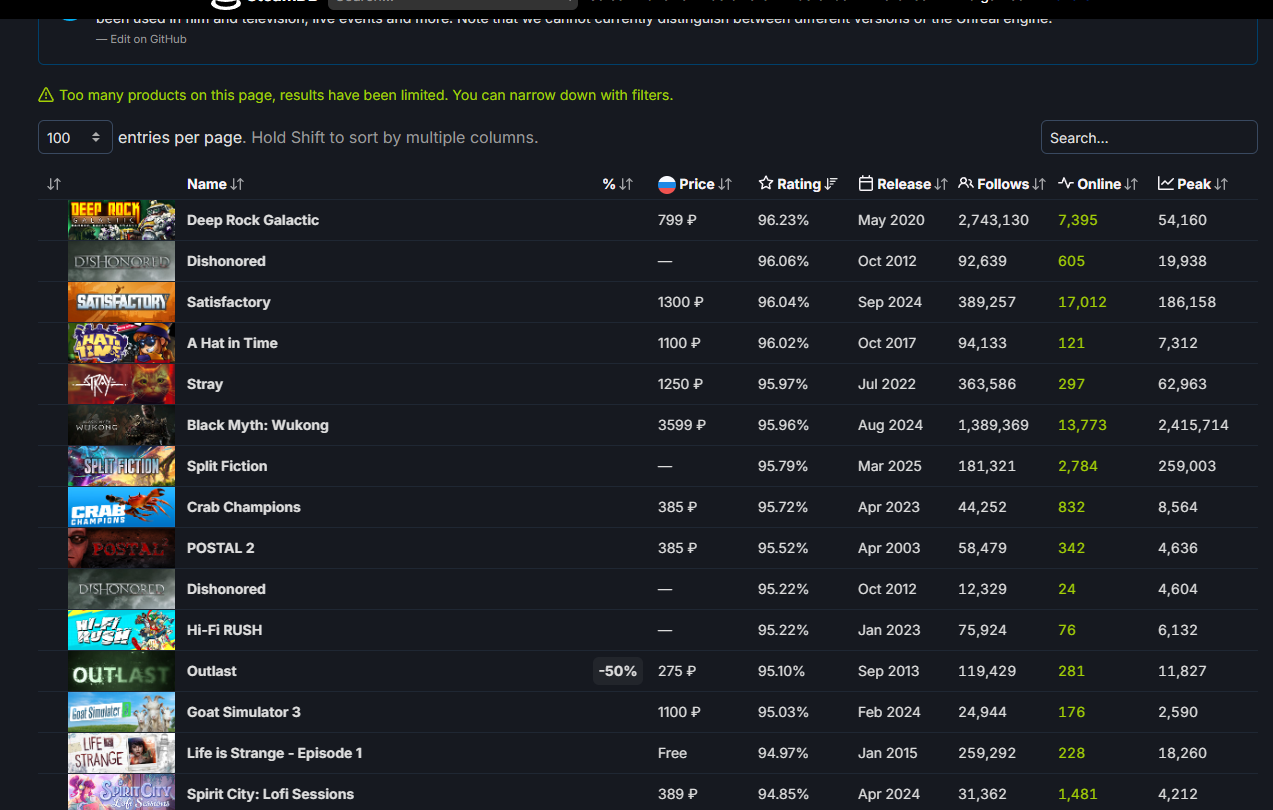This screenshot has width=1273, height=810.
Task: Click the 17,012 online count for Satisfactory
Action: pos(1082,302)
